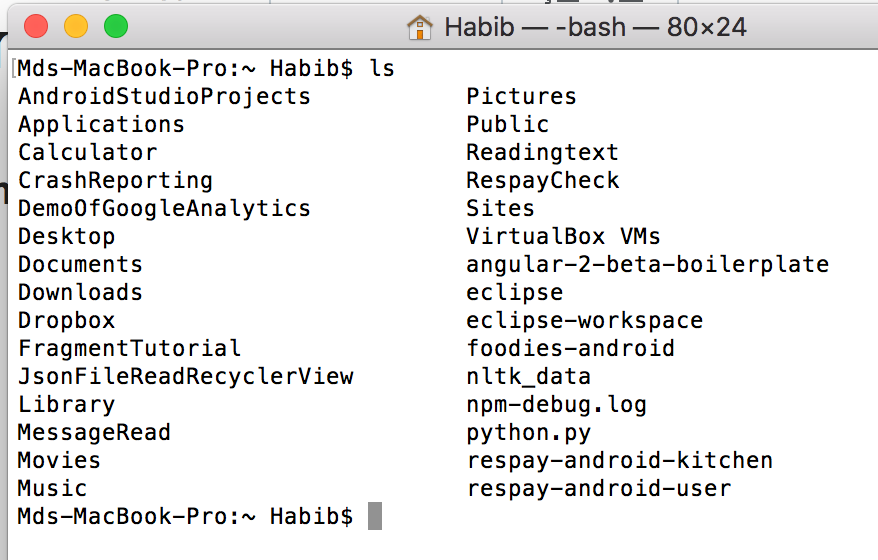This screenshot has width=878, height=560.
Task: Click on DemoOfGoogleAnalytics entry
Action: coord(164,208)
